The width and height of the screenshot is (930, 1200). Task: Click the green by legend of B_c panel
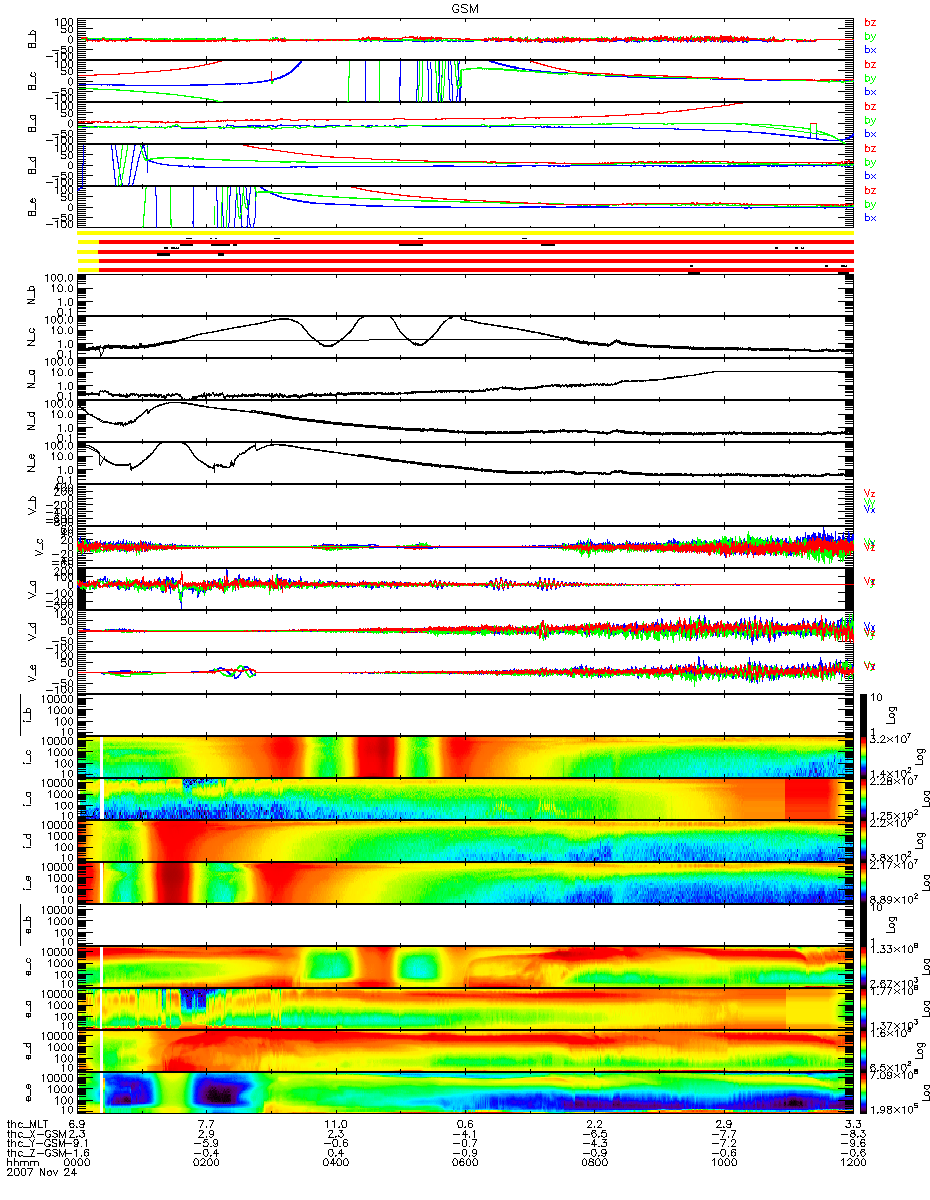870,78
